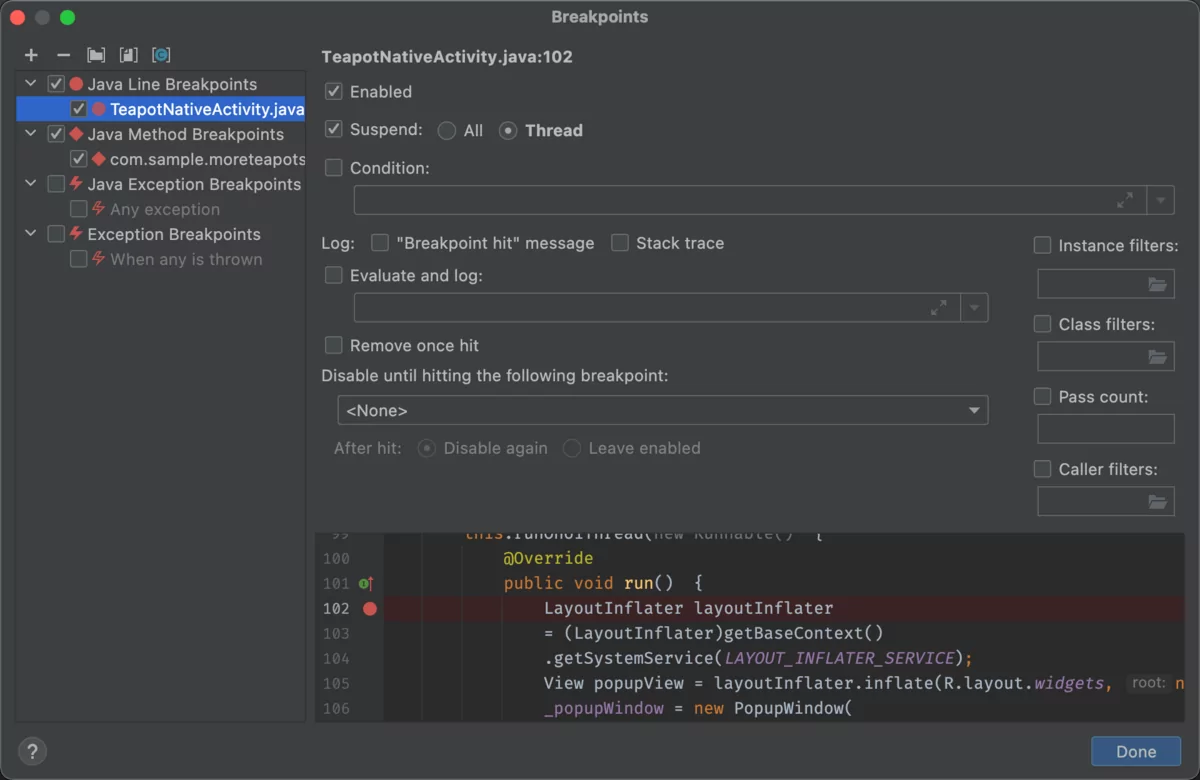Remove the selected breakpoint with the minus icon
Viewport: 1200px width, 780px height.
[x=63, y=55]
